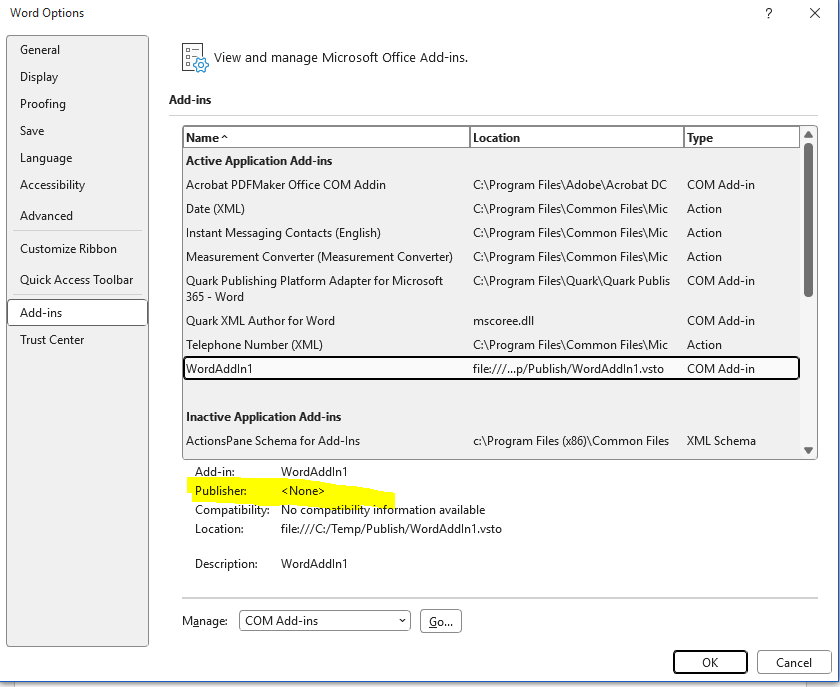Click the No compatibility information available text
This screenshot has height=687, width=840.
pyautogui.click(x=383, y=510)
